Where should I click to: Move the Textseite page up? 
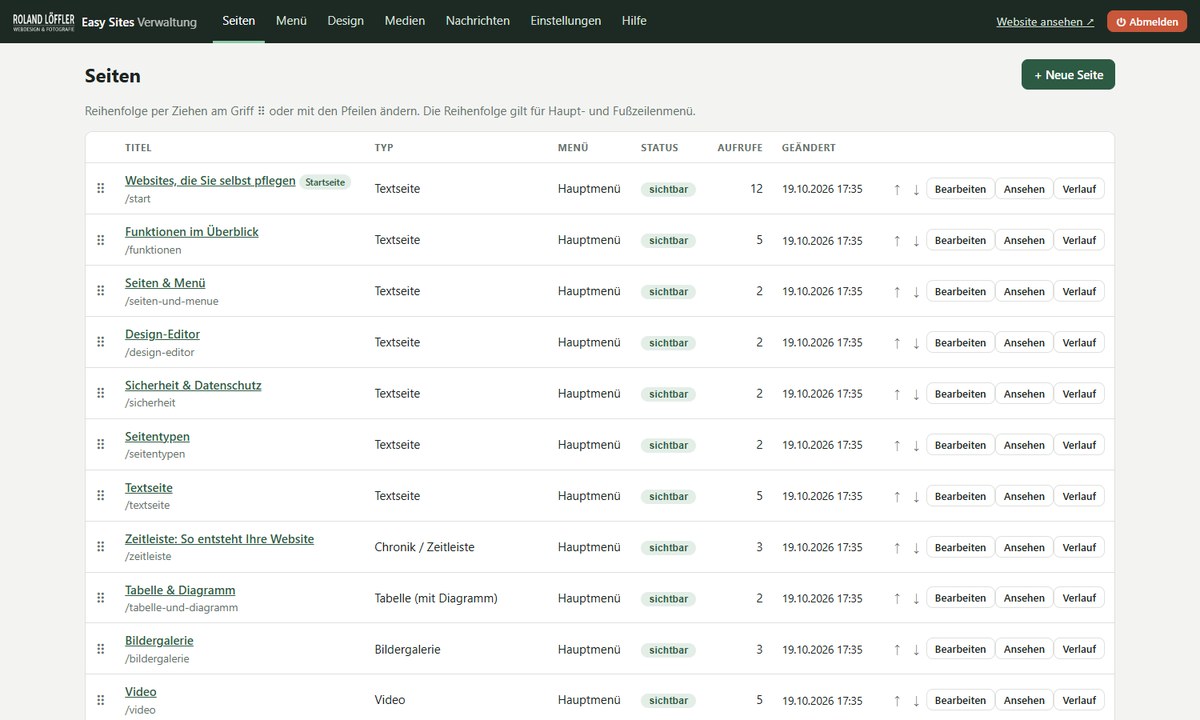click(897, 496)
